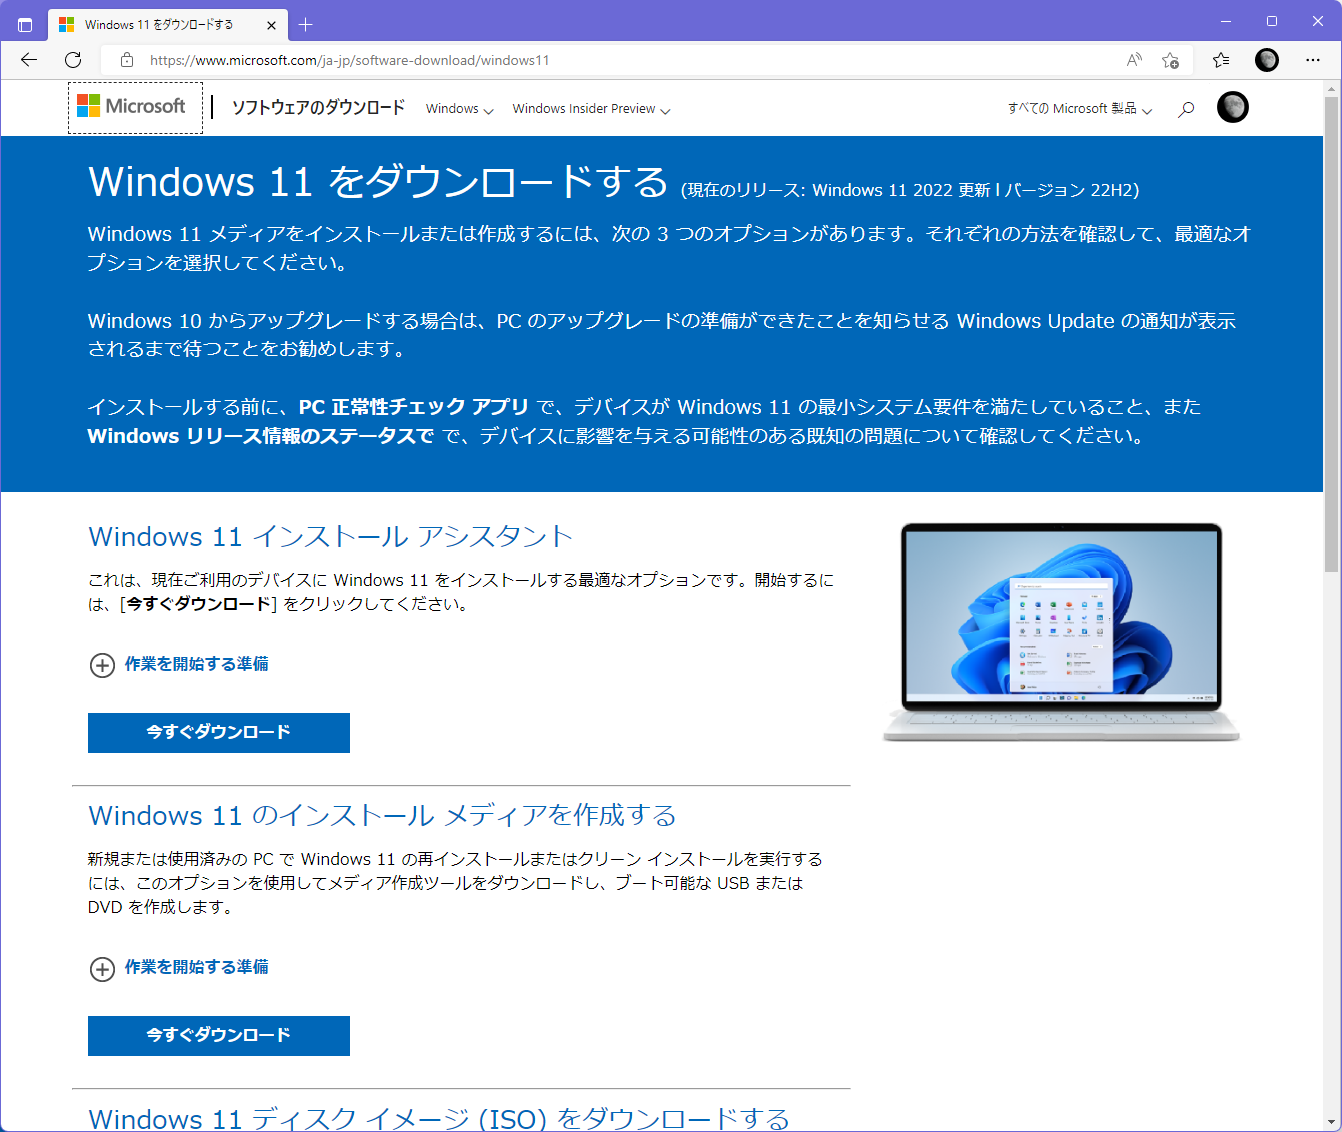Close the Windows 11 download tab
This screenshot has width=1342, height=1132.
(271, 25)
